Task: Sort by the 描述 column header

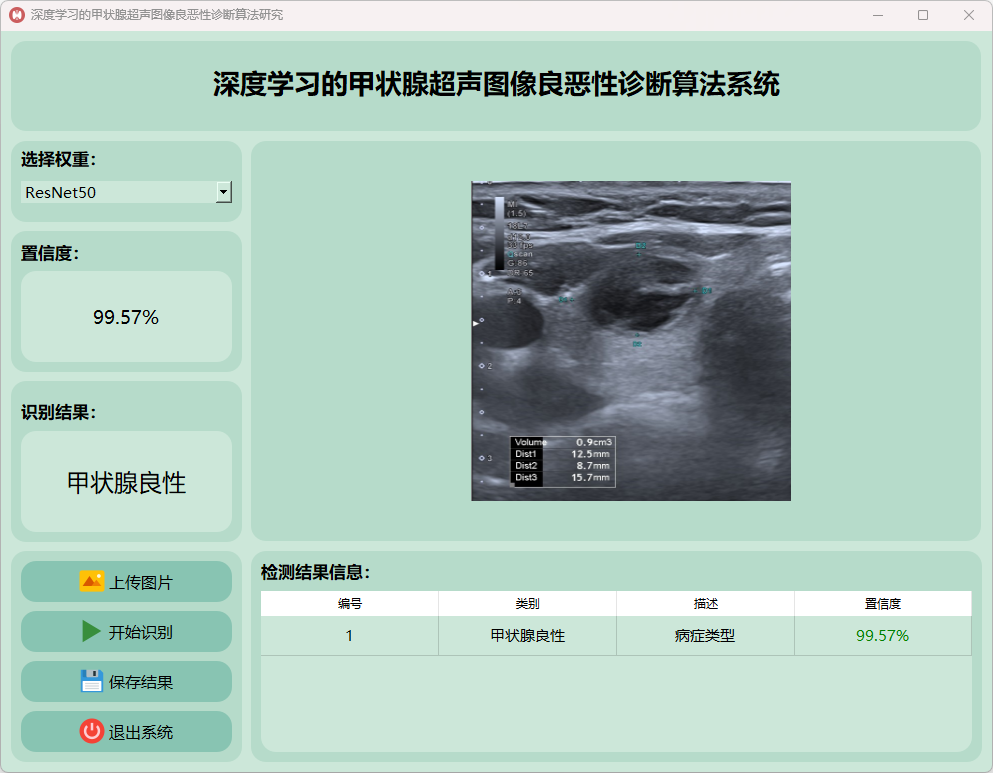Action: [705, 604]
